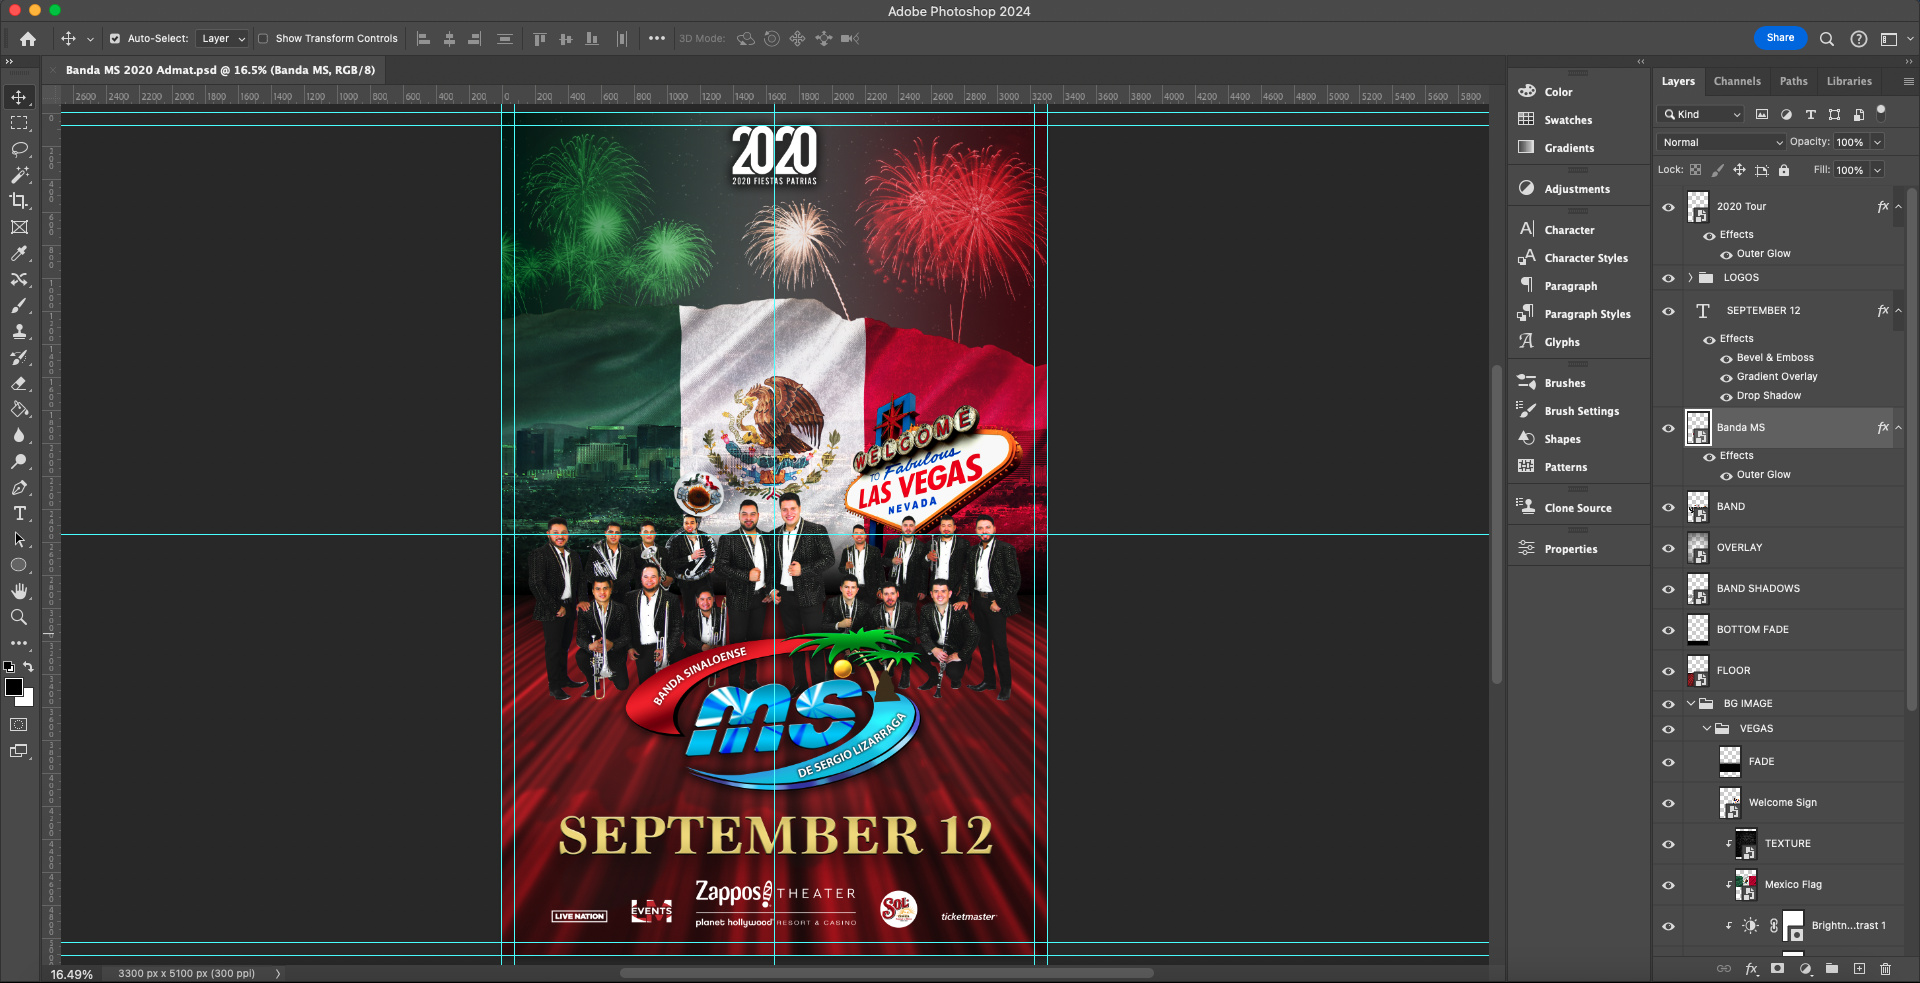
Task: Add a layer mask icon
Action: [1777, 969]
